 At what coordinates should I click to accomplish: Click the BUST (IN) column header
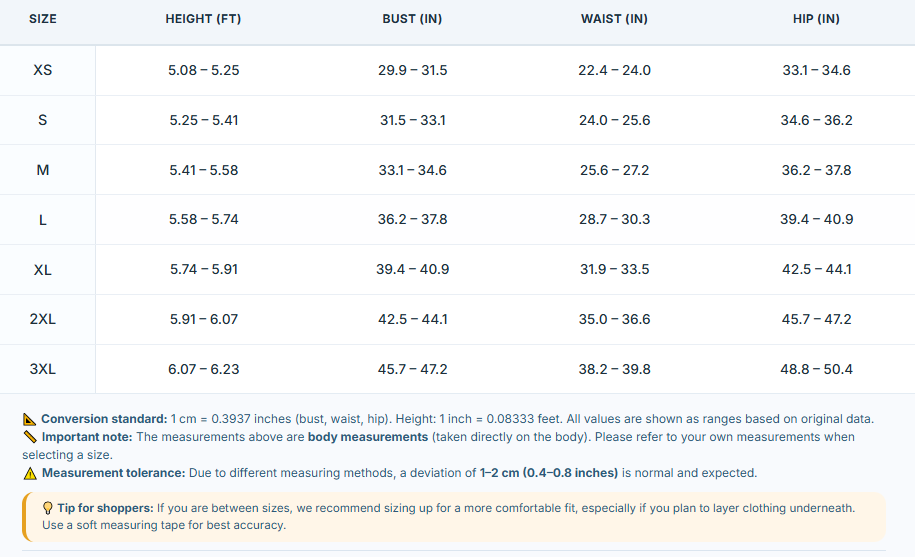point(412,19)
